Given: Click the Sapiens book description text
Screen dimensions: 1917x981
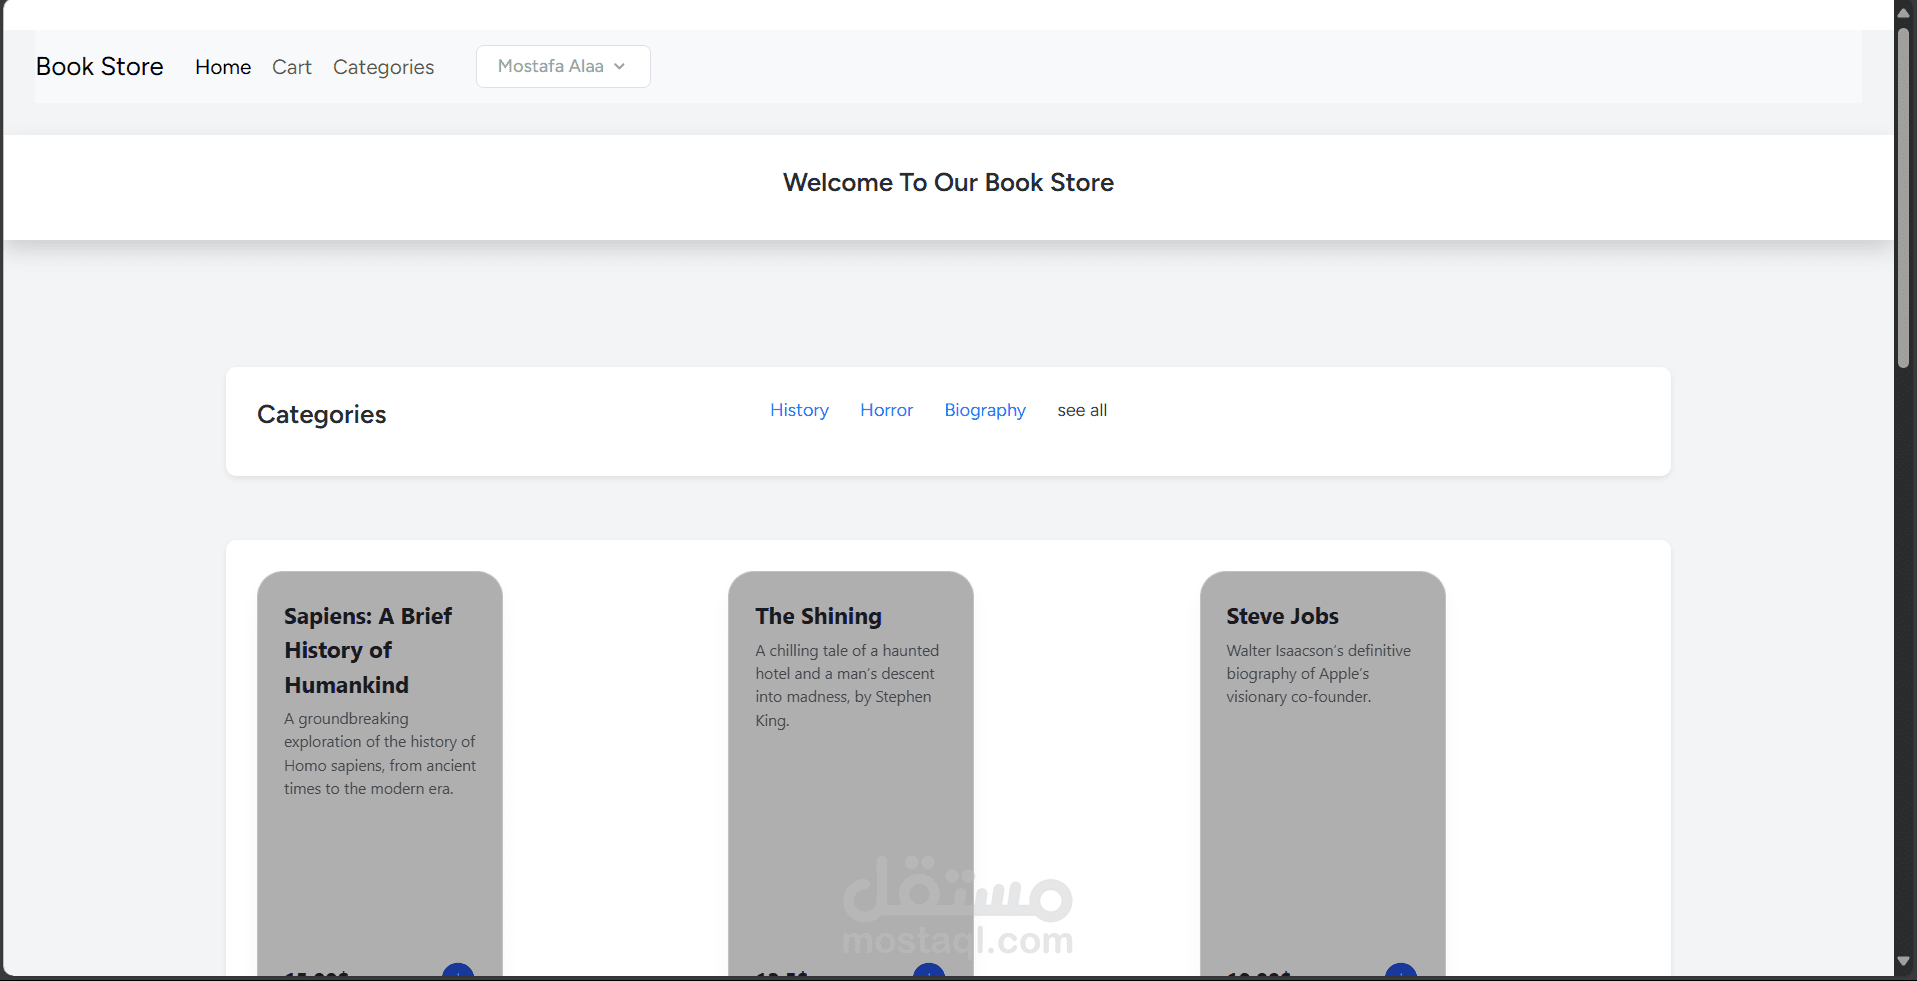Looking at the screenshot, I should point(379,753).
